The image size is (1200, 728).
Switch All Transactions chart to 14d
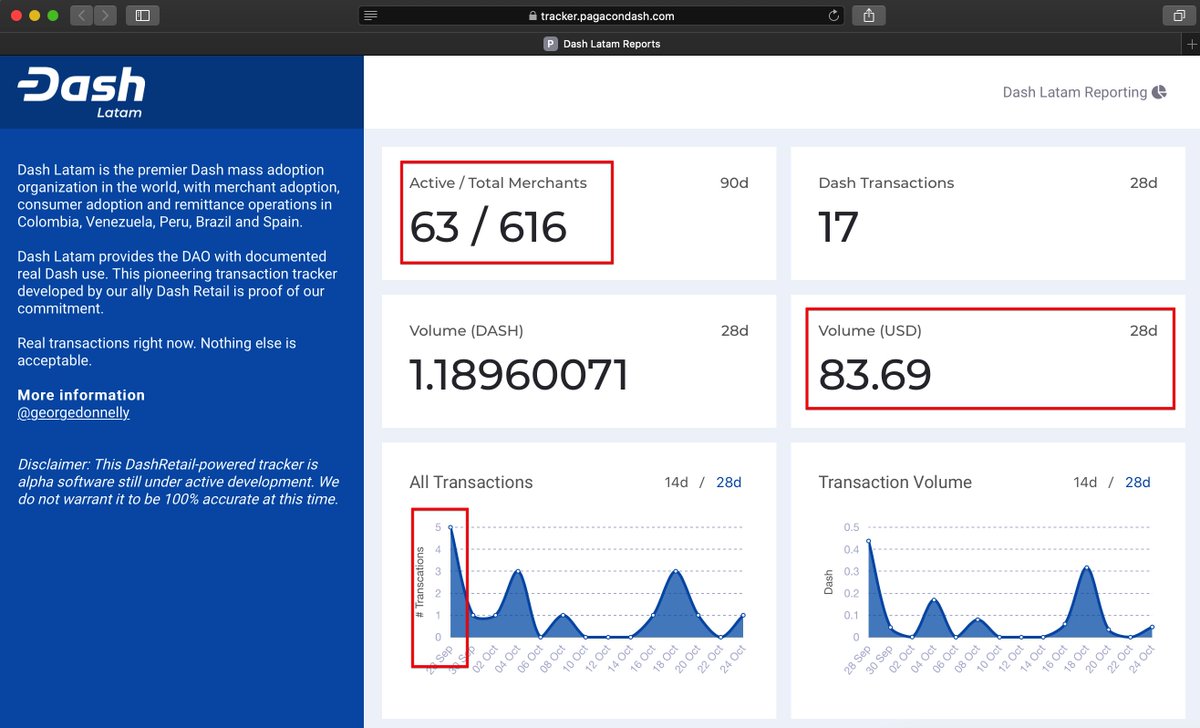click(x=676, y=482)
